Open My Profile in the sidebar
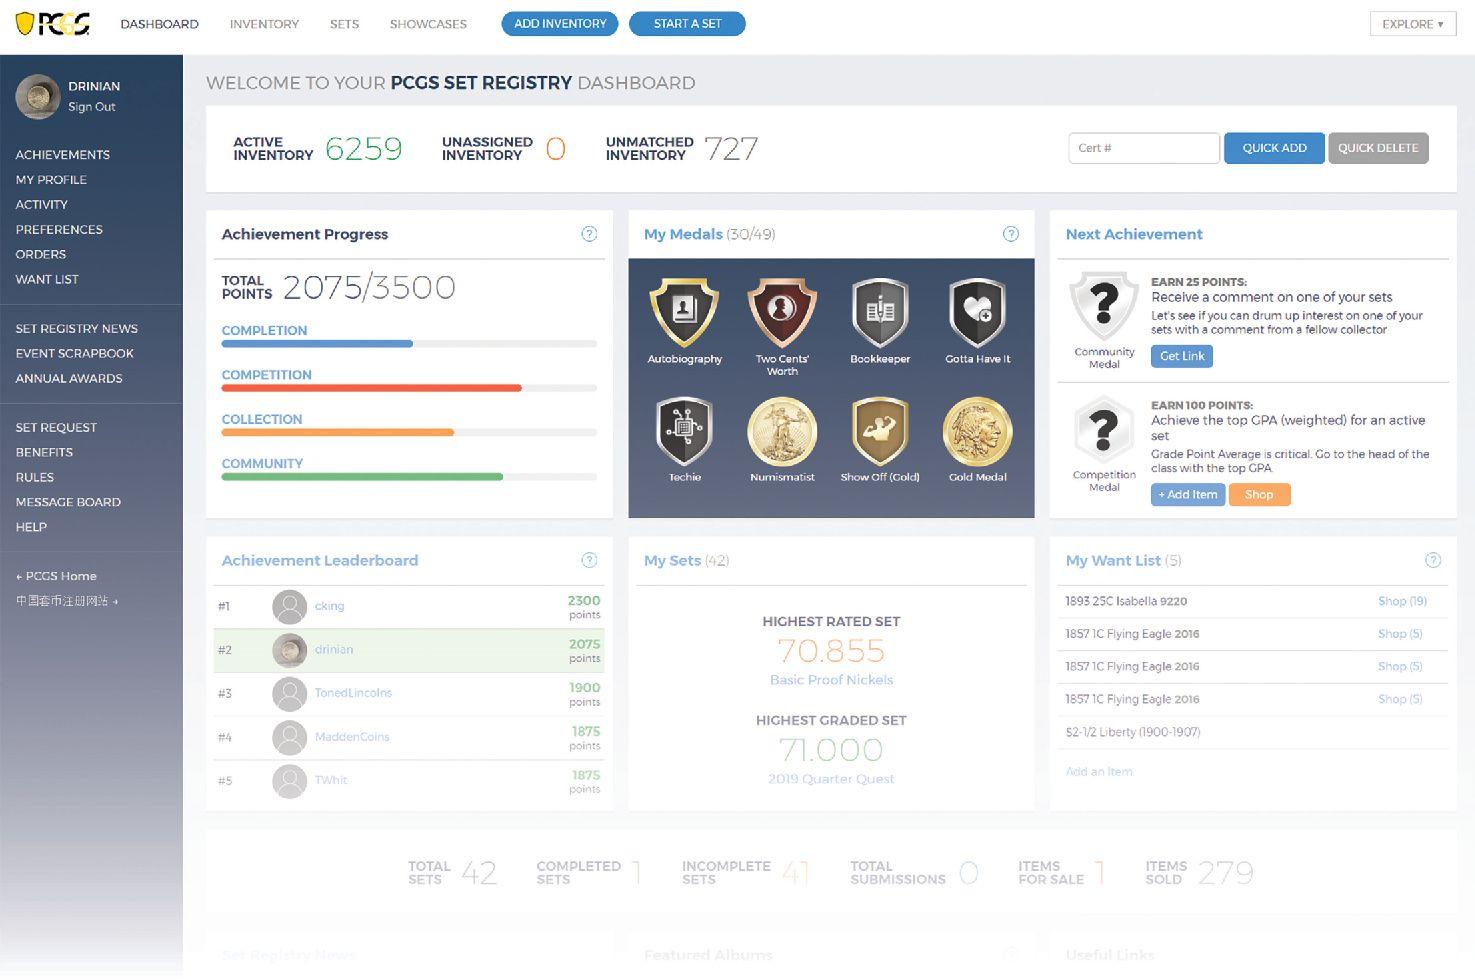The image size is (1475, 980). [x=51, y=180]
